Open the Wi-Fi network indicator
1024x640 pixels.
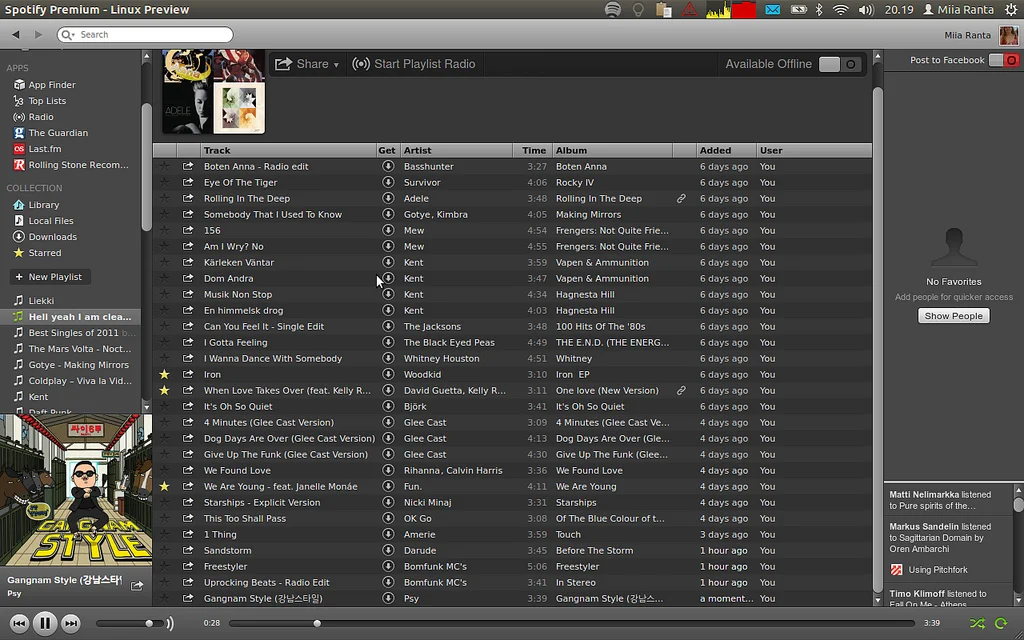pos(841,10)
